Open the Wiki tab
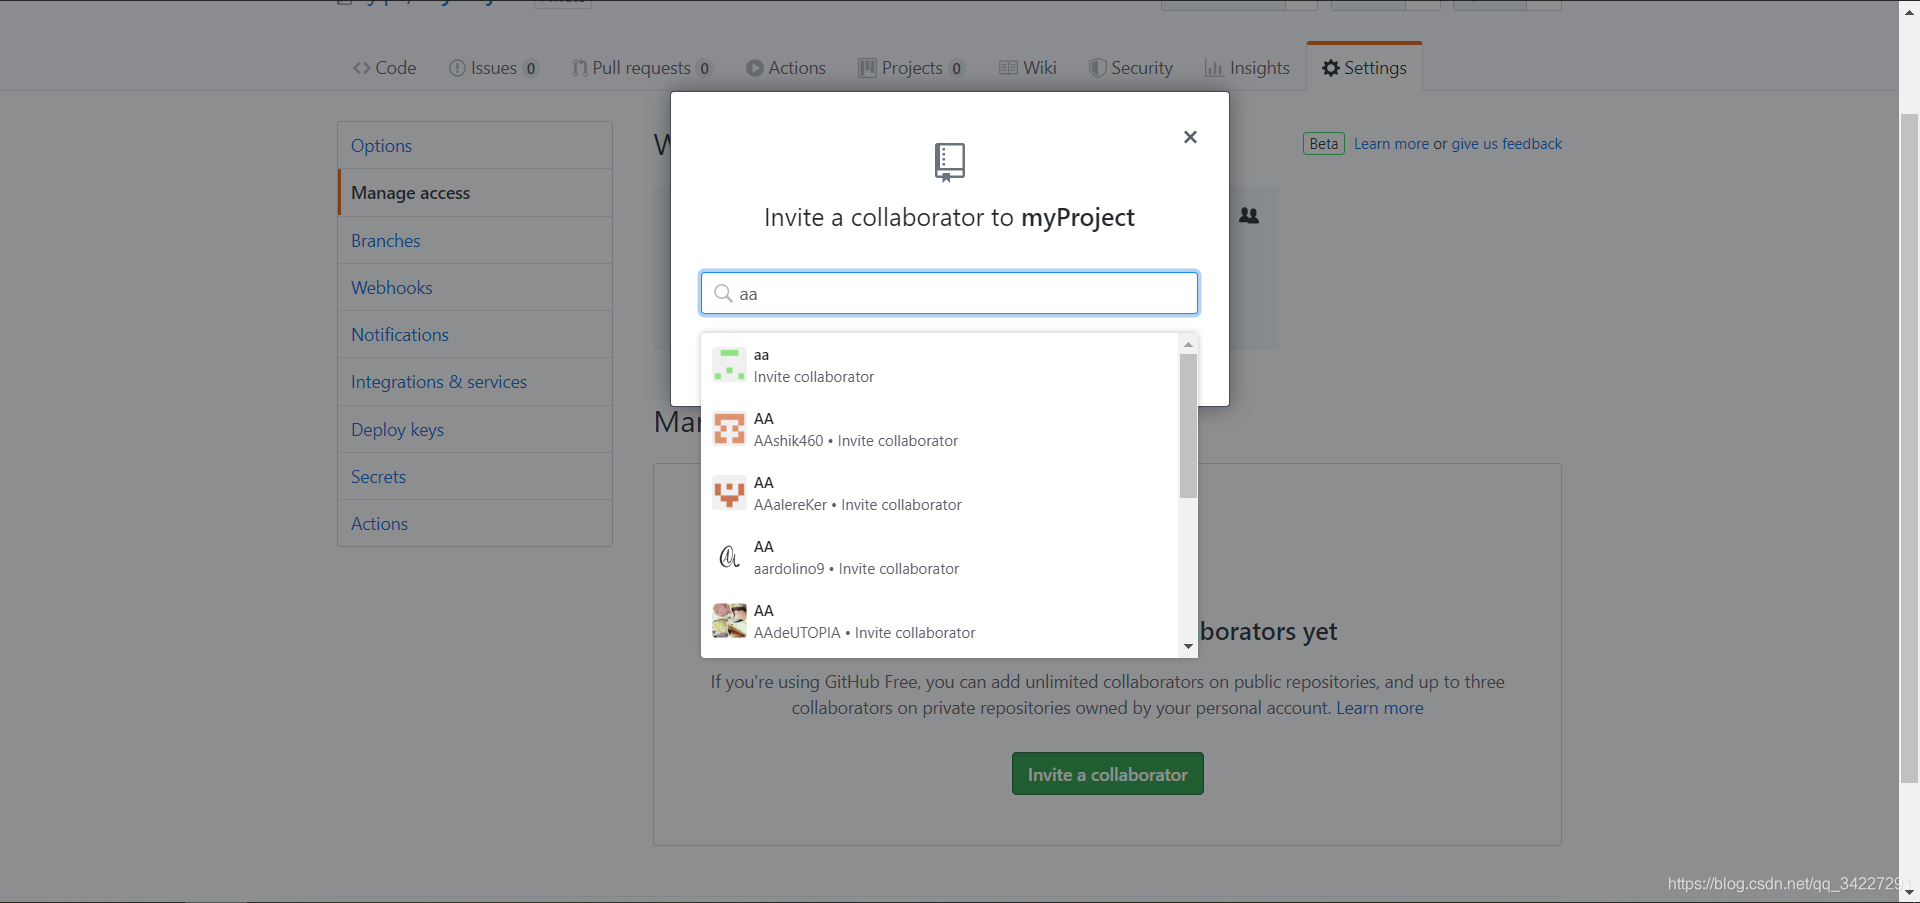Screen dimensions: 1920x903 1028,68
